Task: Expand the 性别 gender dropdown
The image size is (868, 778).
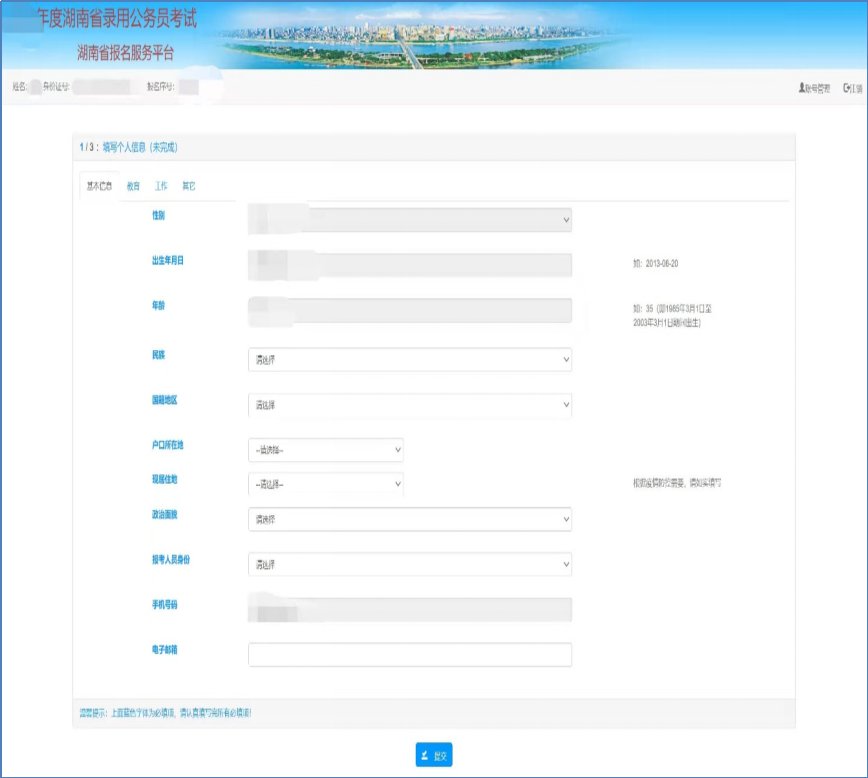Action: 409,219
